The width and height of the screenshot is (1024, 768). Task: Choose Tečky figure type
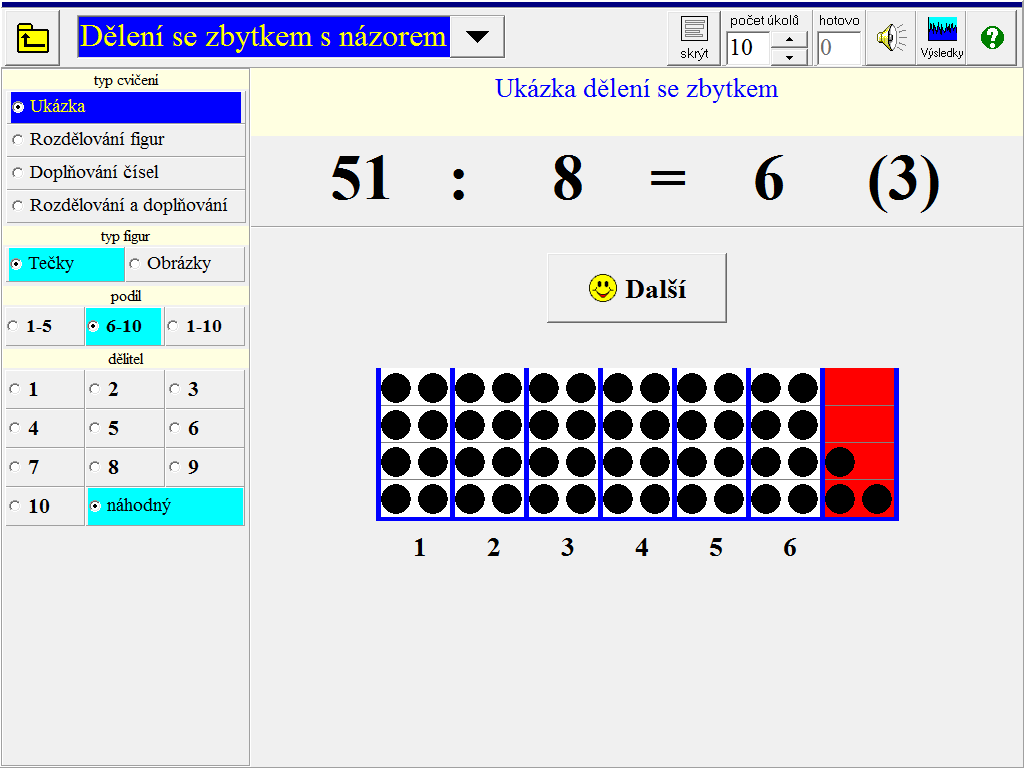point(66,264)
